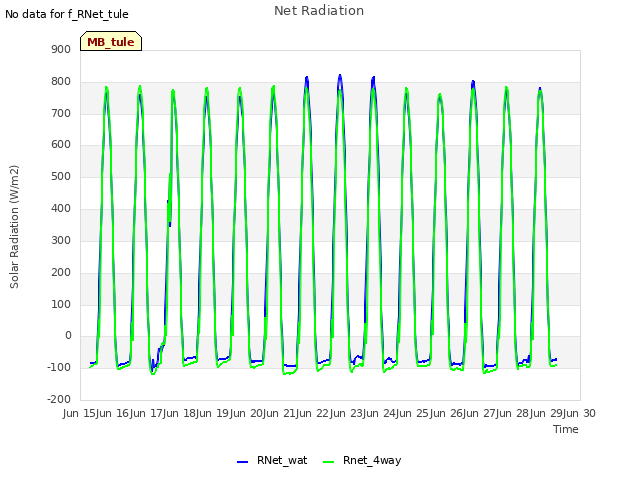Click the 700 y-axis tick label
This screenshot has height=480, width=640.
click(x=61, y=113)
